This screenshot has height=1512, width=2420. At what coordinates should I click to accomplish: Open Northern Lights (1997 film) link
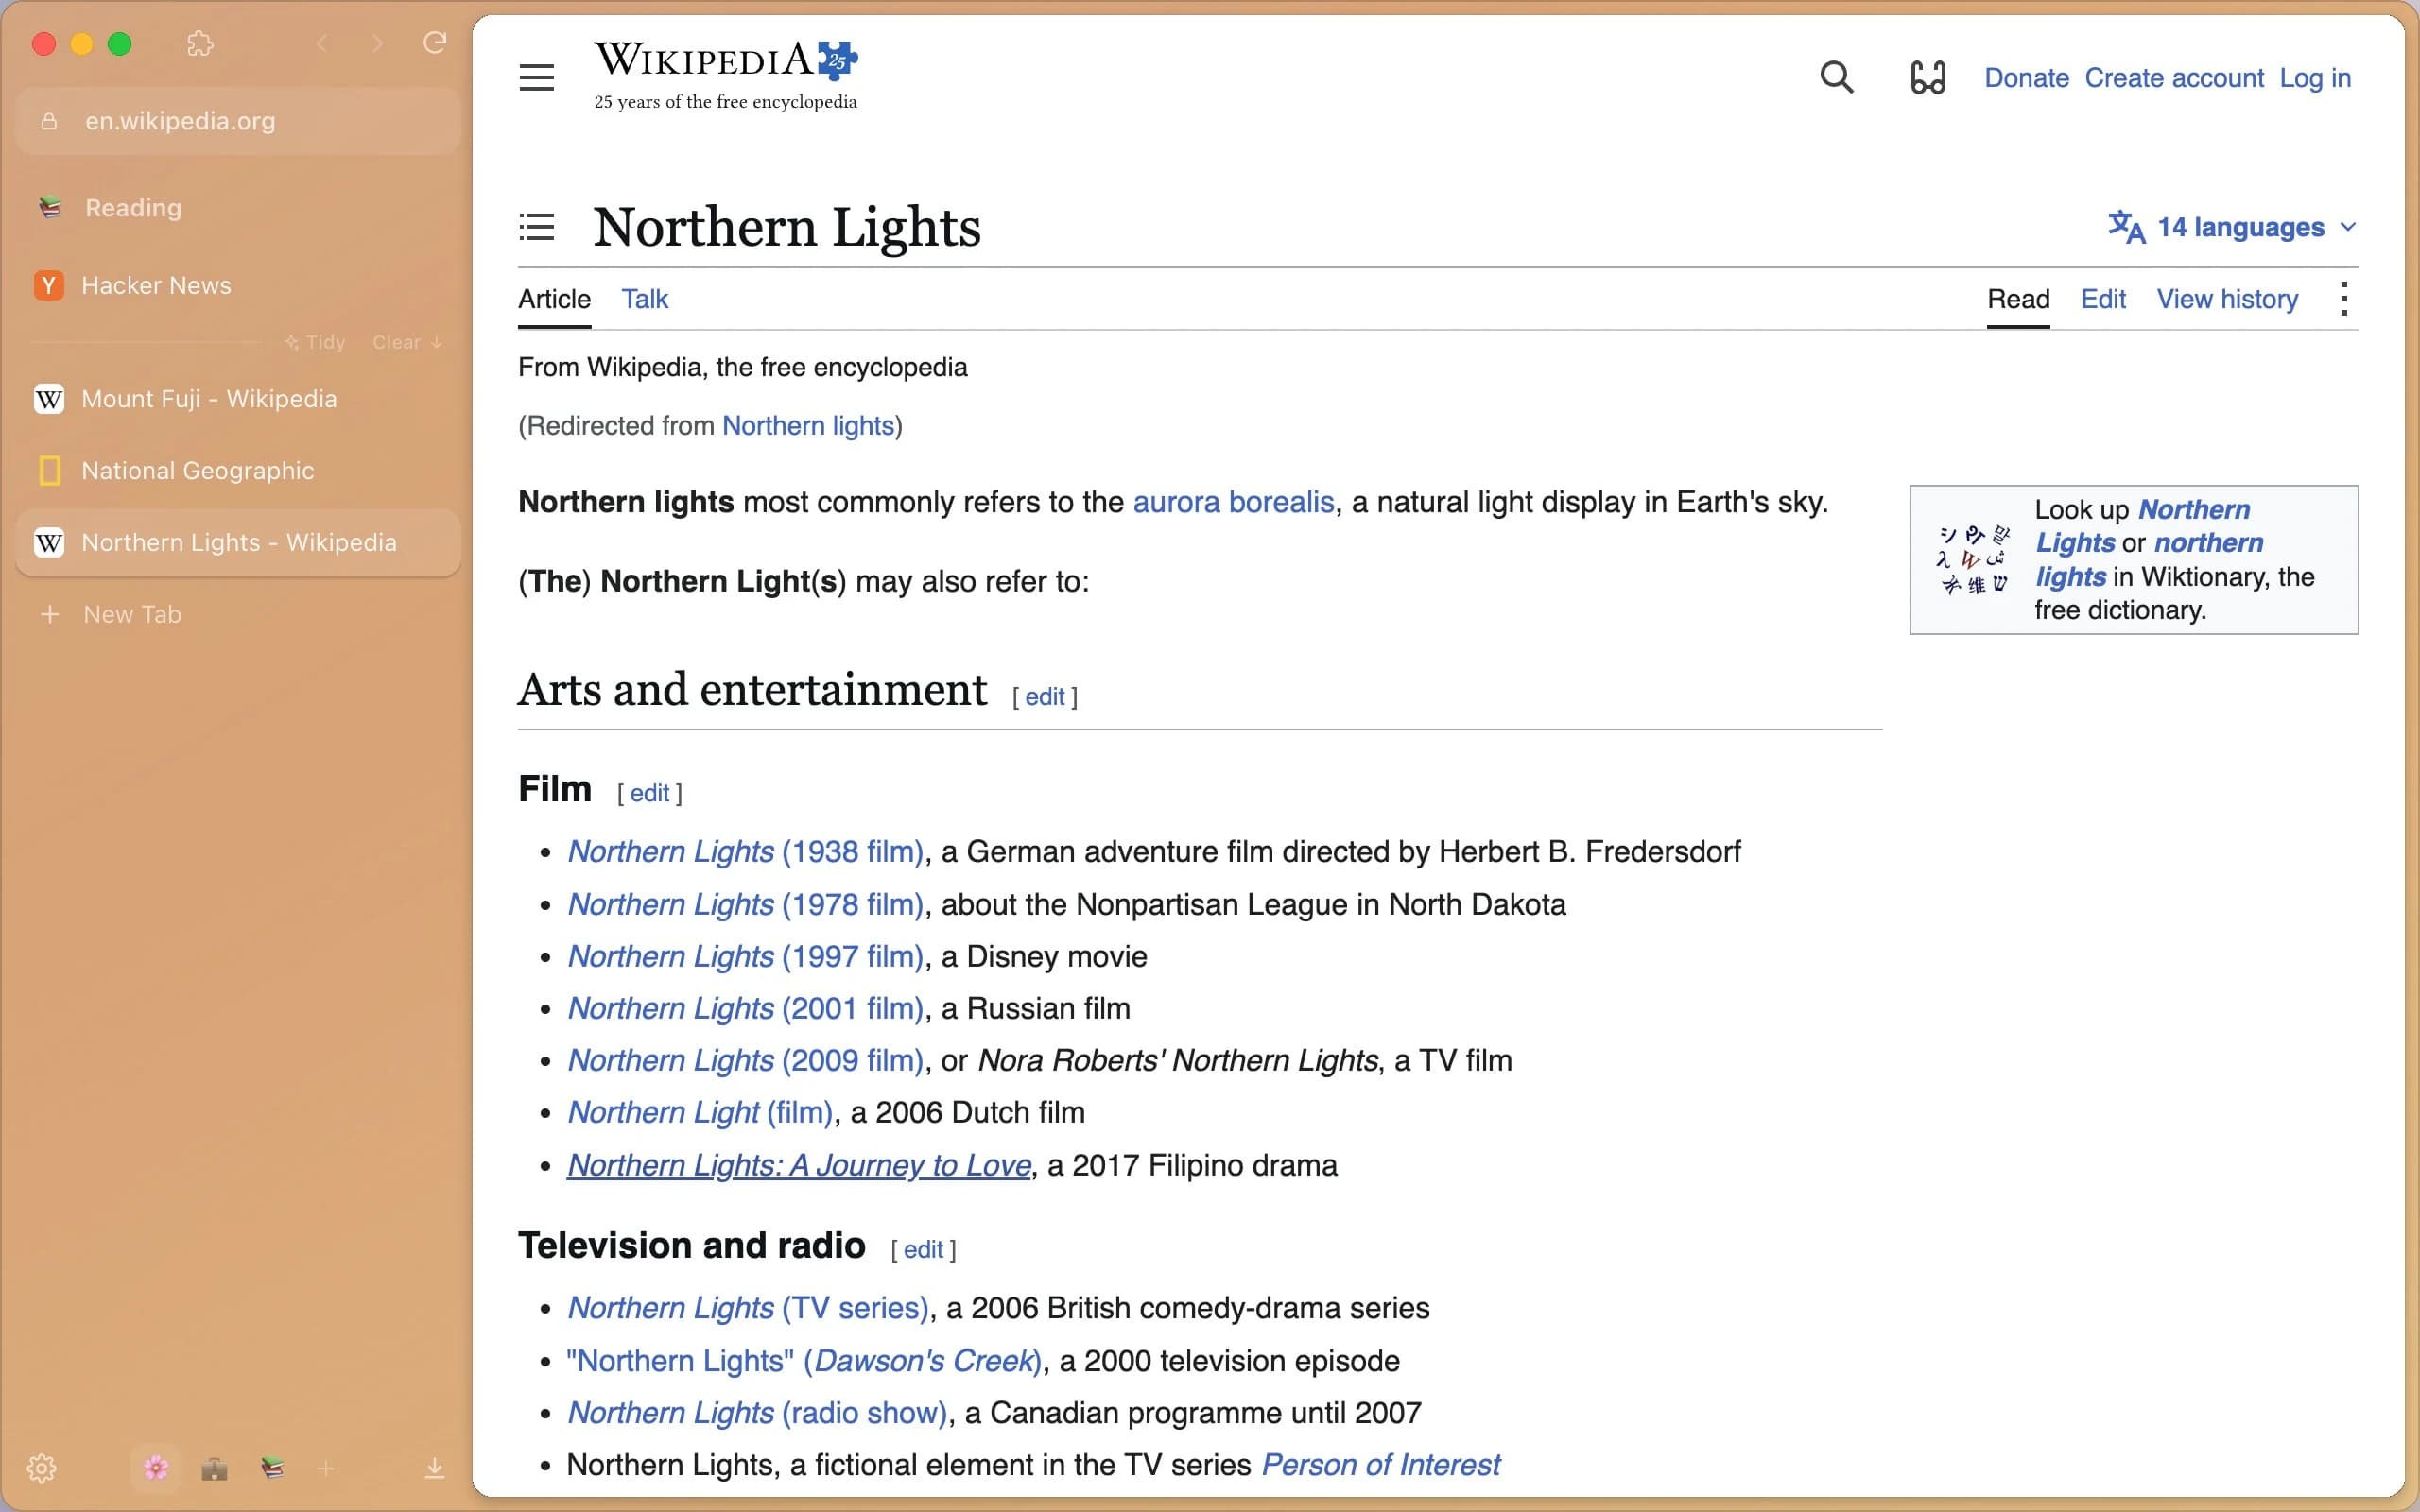click(745, 956)
